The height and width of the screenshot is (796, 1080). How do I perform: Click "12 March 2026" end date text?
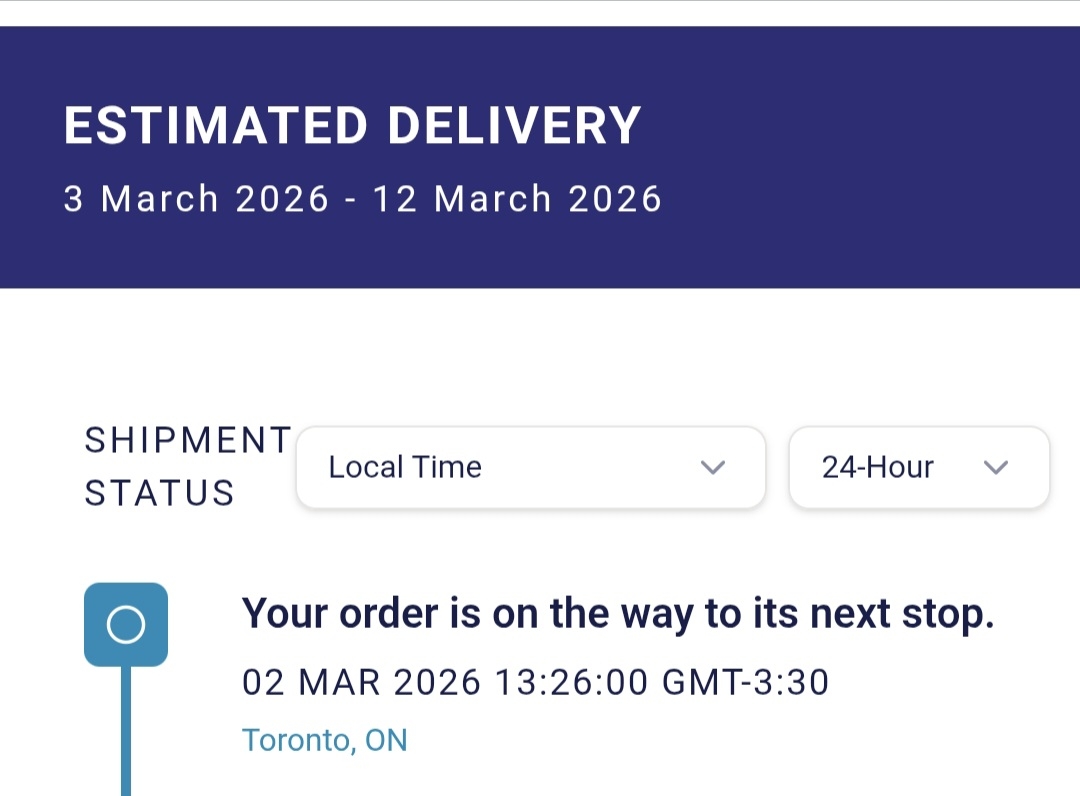point(517,199)
